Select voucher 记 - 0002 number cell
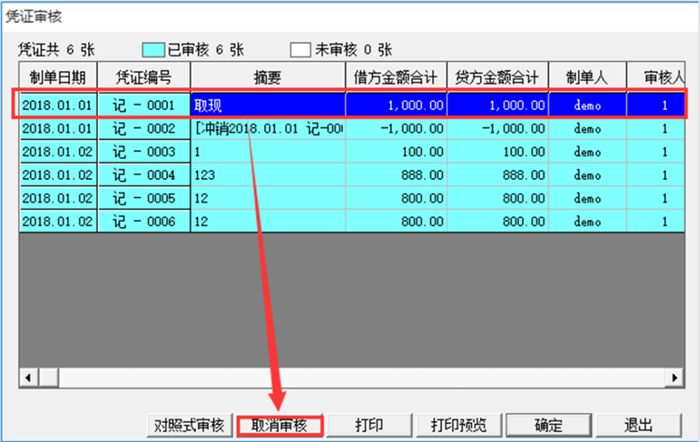 [144, 129]
